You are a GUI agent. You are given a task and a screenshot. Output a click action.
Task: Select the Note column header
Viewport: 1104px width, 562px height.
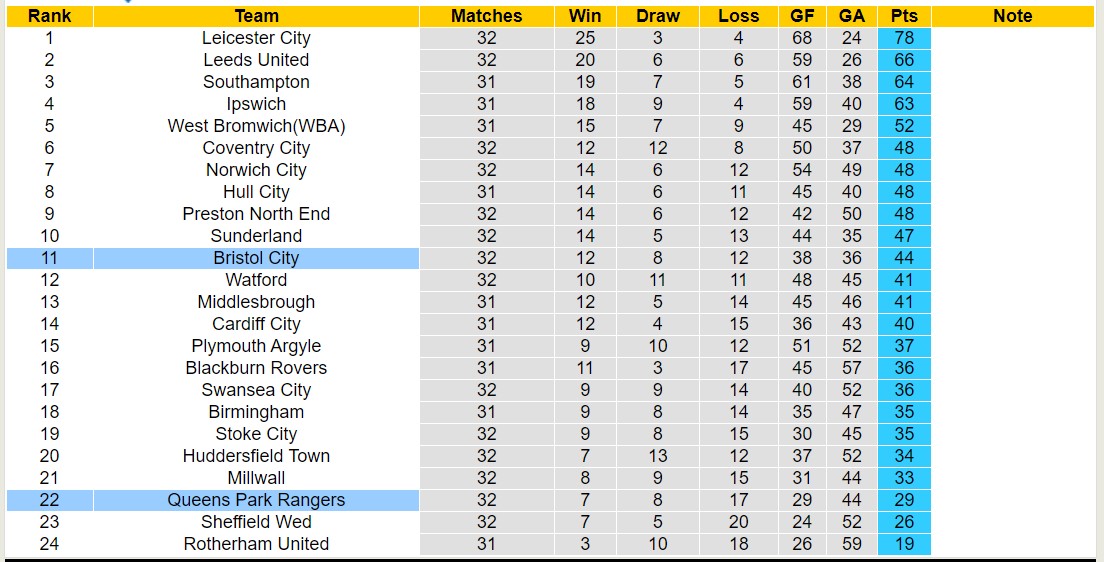(x=1012, y=16)
